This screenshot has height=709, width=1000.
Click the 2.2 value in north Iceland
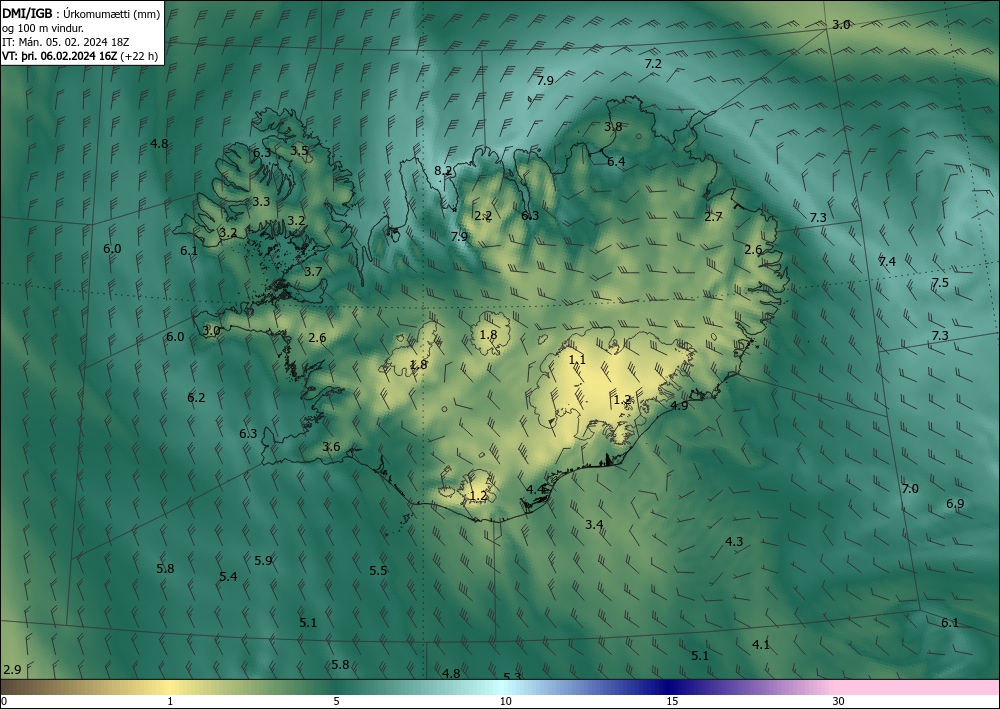click(x=483, y=216)
